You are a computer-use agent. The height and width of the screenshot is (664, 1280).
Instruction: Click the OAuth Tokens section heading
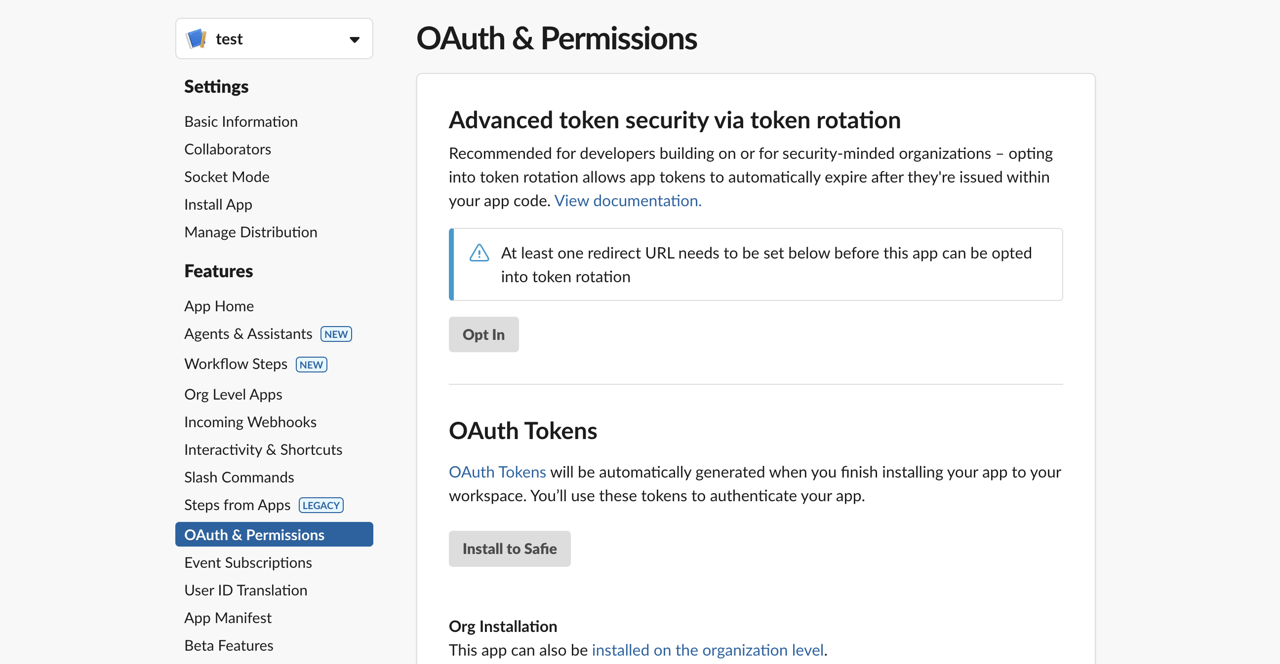coord(523,431)
